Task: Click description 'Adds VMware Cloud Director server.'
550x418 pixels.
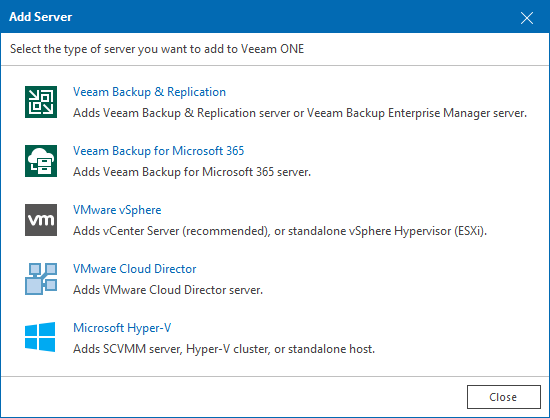Action: coord(168,290)
